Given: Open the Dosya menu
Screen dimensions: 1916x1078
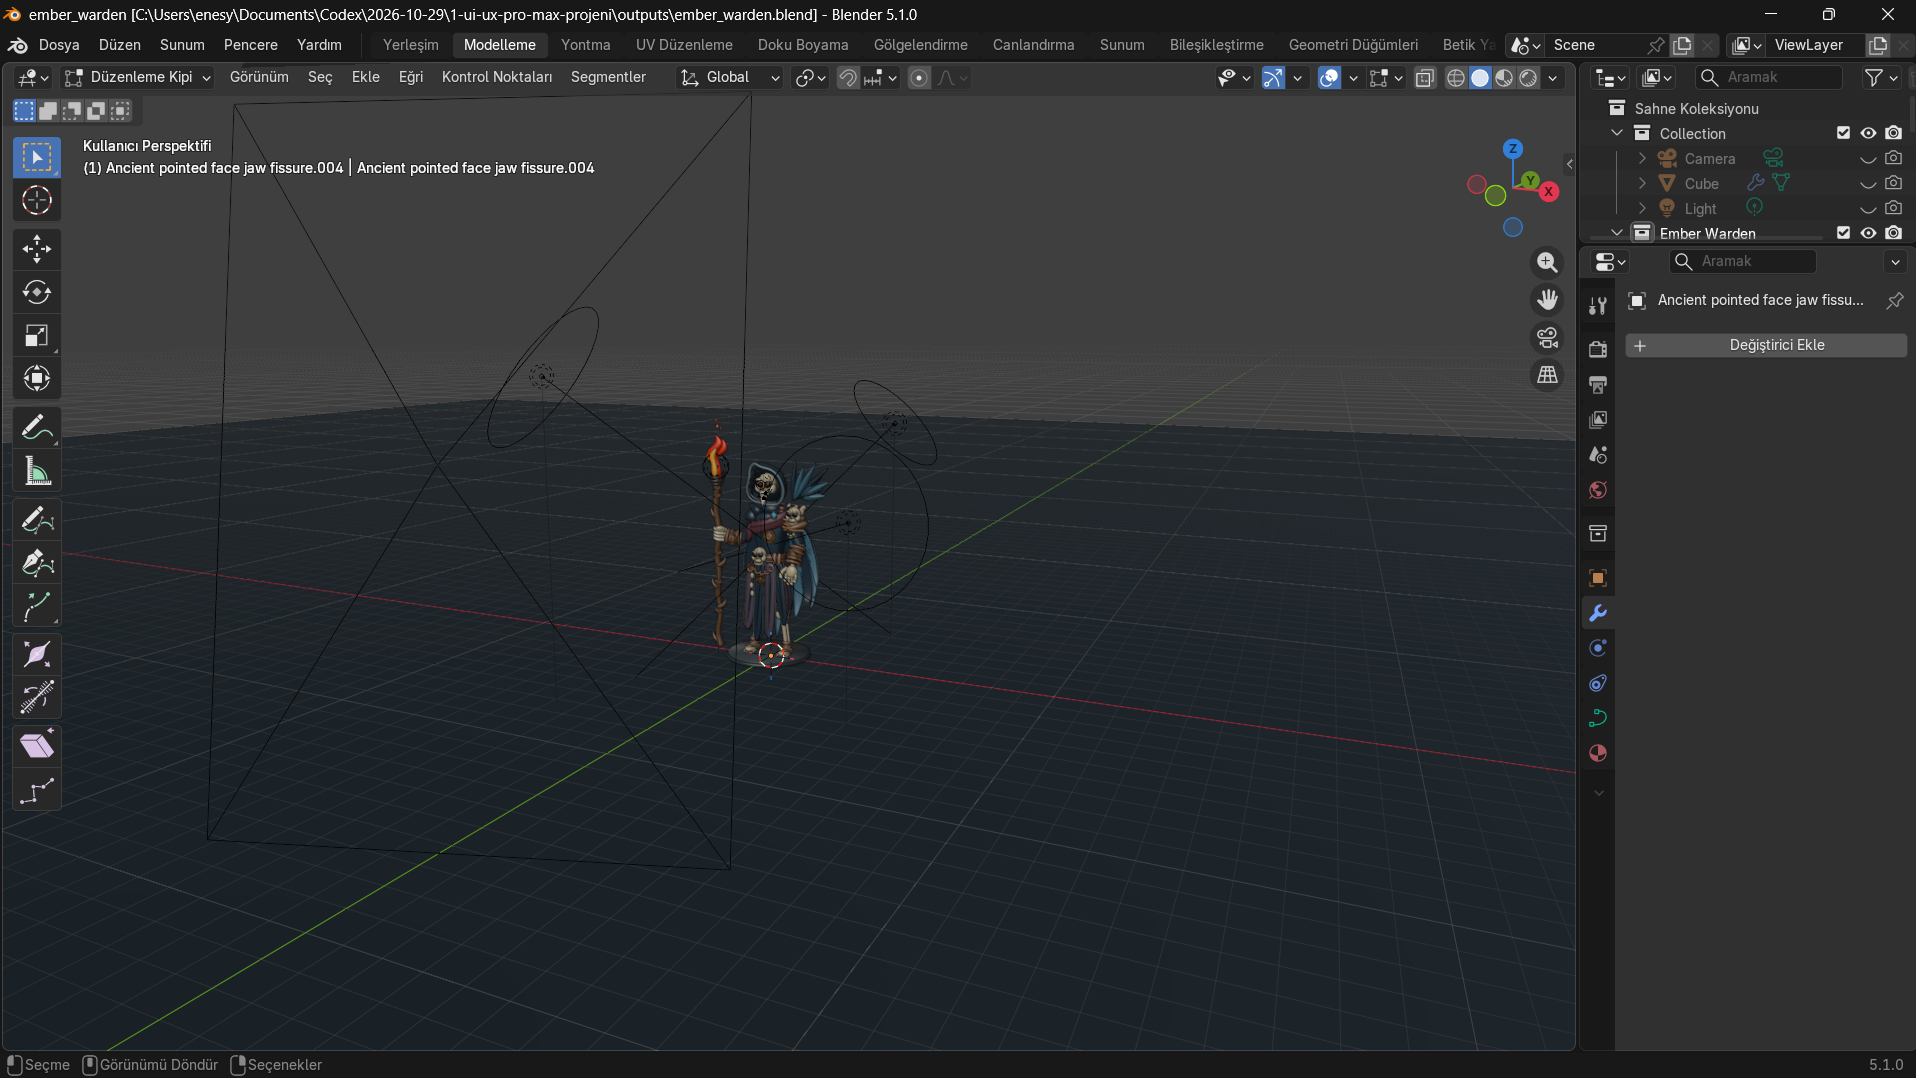Looking at the screenshot, I should point(59,45).
